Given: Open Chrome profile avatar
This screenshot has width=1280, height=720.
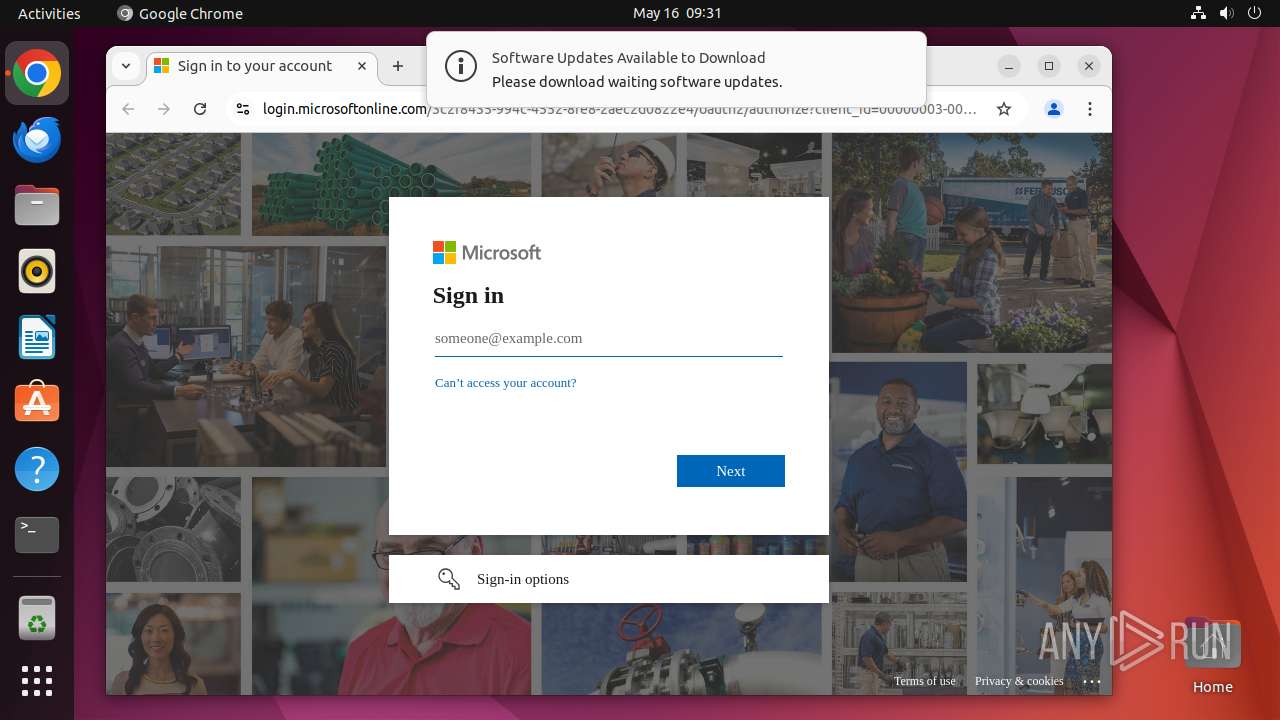Looking at the screenshot, I should point(1054,109).
